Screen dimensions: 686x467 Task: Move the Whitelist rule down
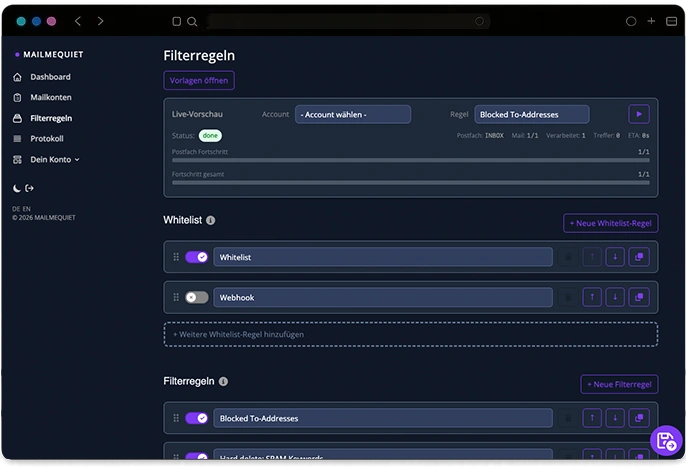[x=615, y=257]
